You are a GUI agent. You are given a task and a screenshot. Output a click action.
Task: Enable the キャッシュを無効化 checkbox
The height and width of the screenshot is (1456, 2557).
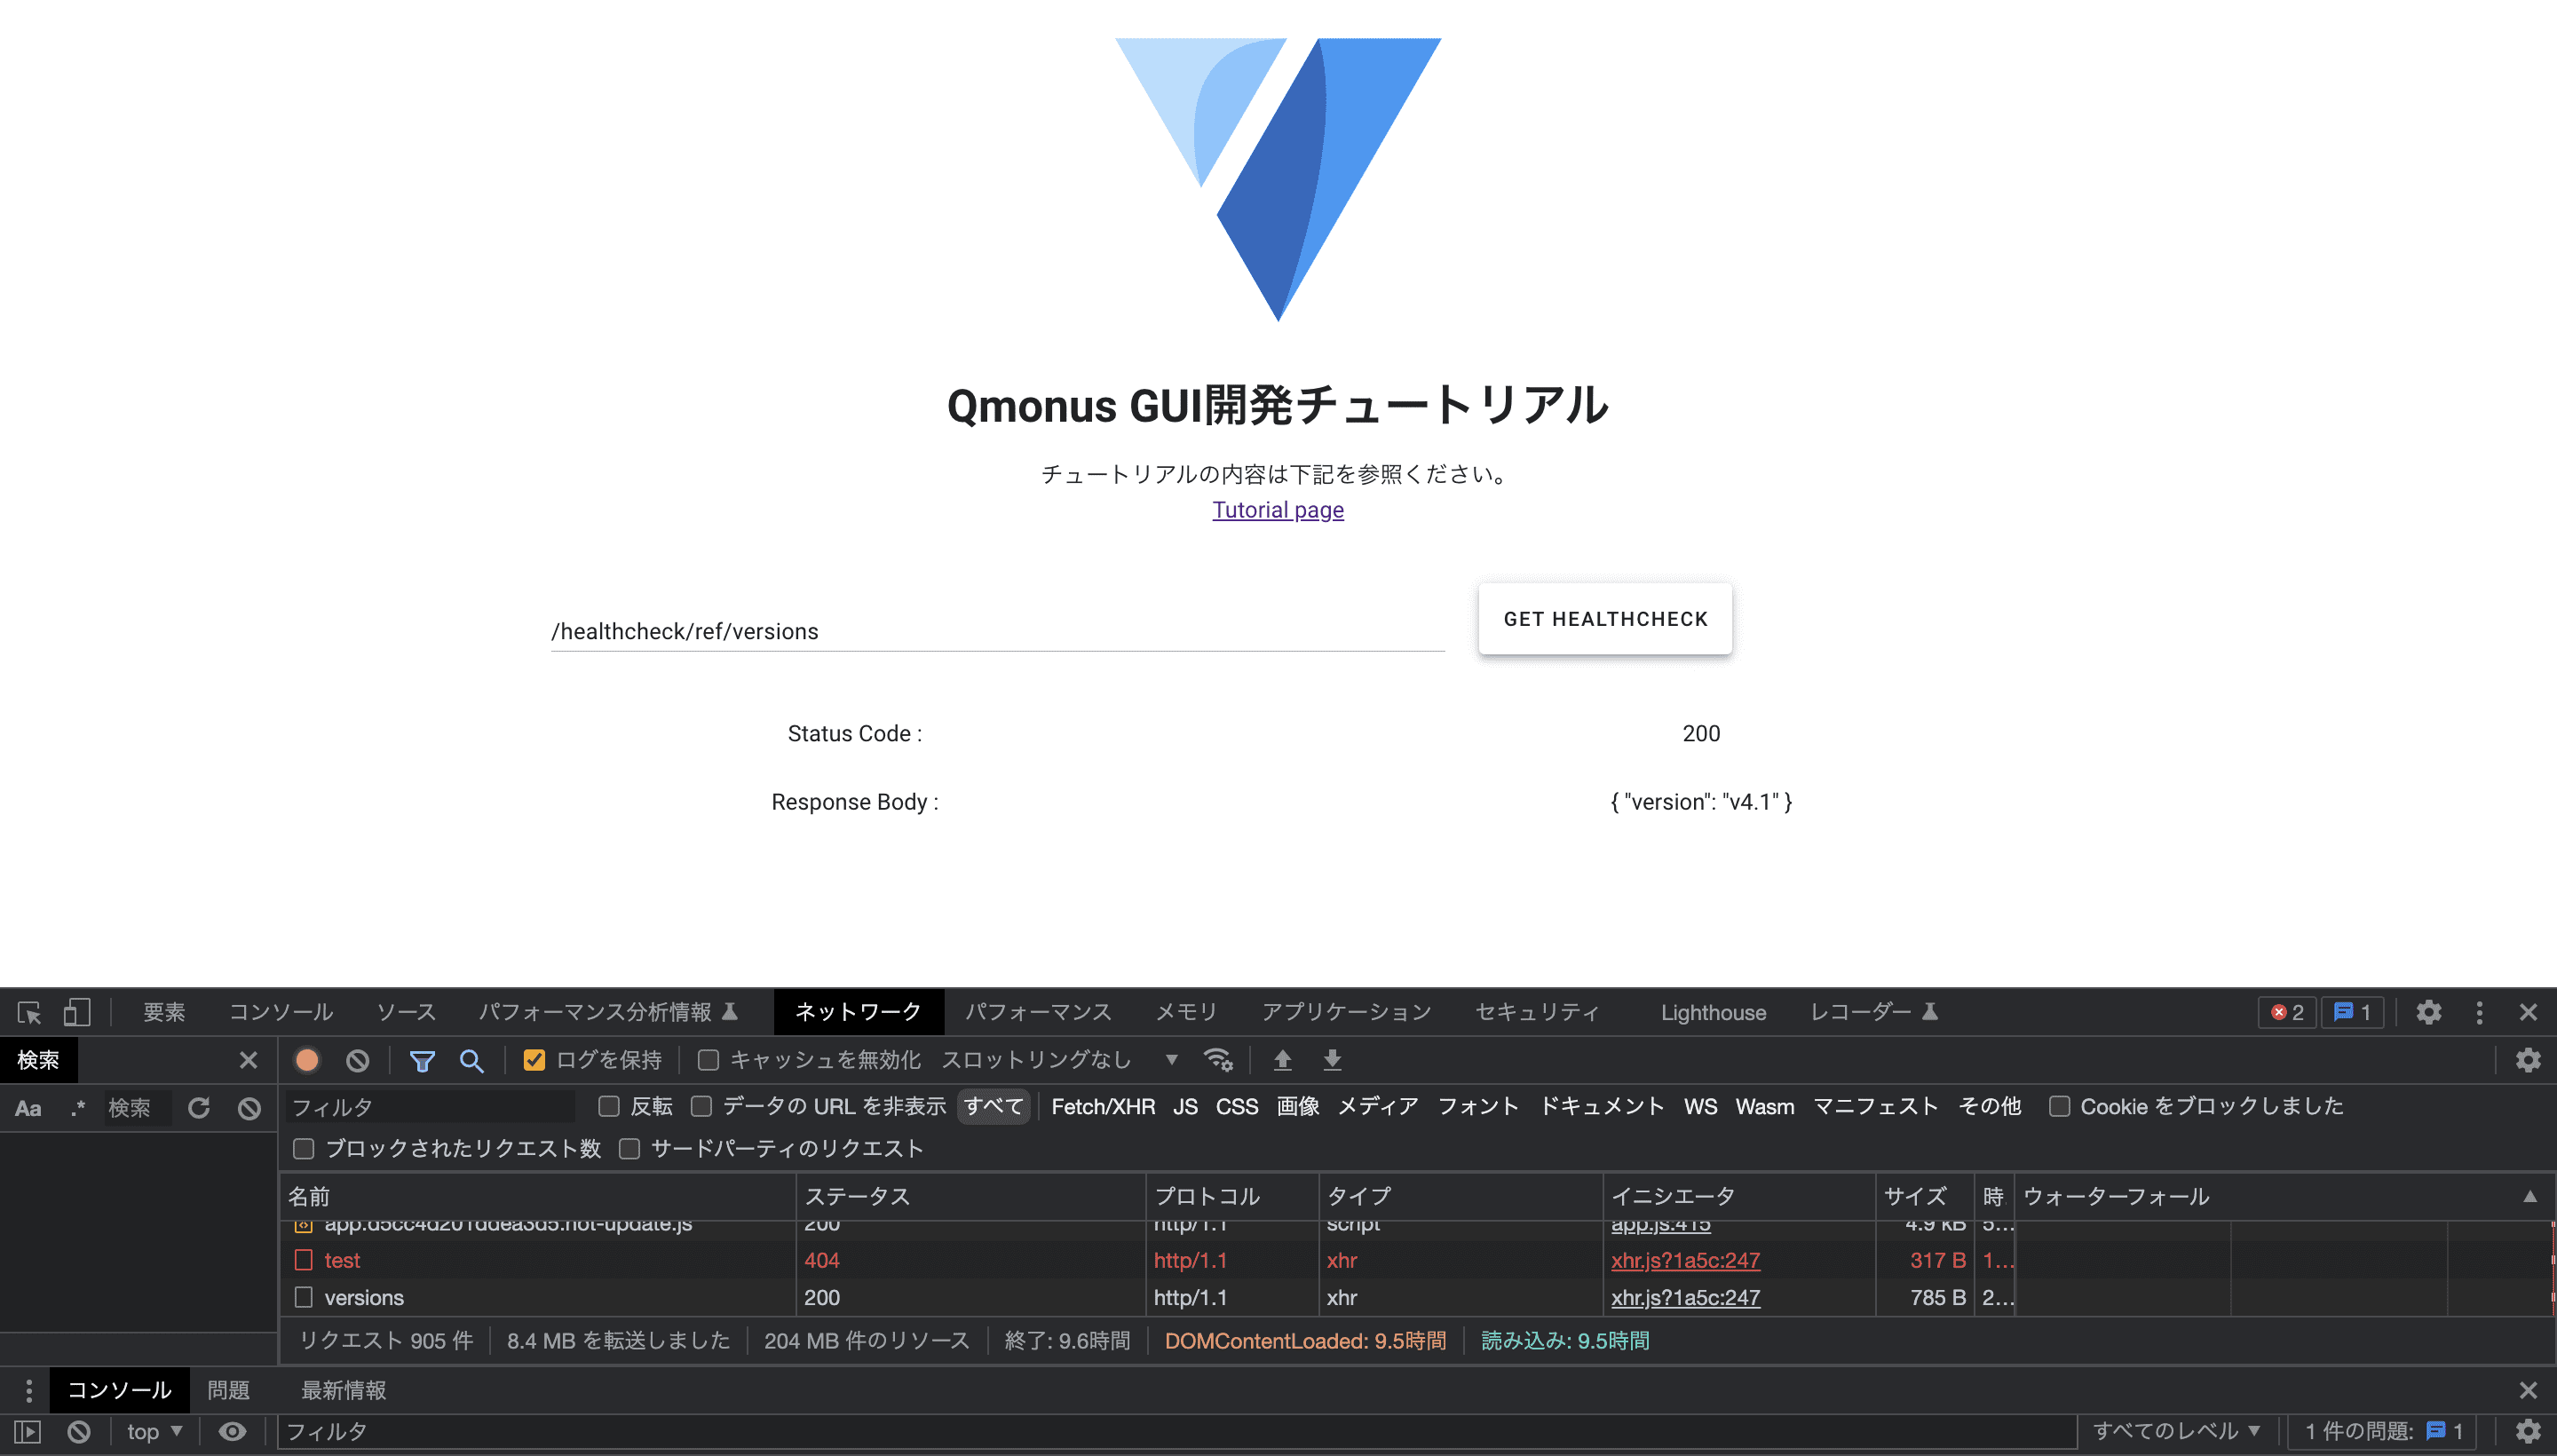pyautogui.click(x=708, y=1060)
